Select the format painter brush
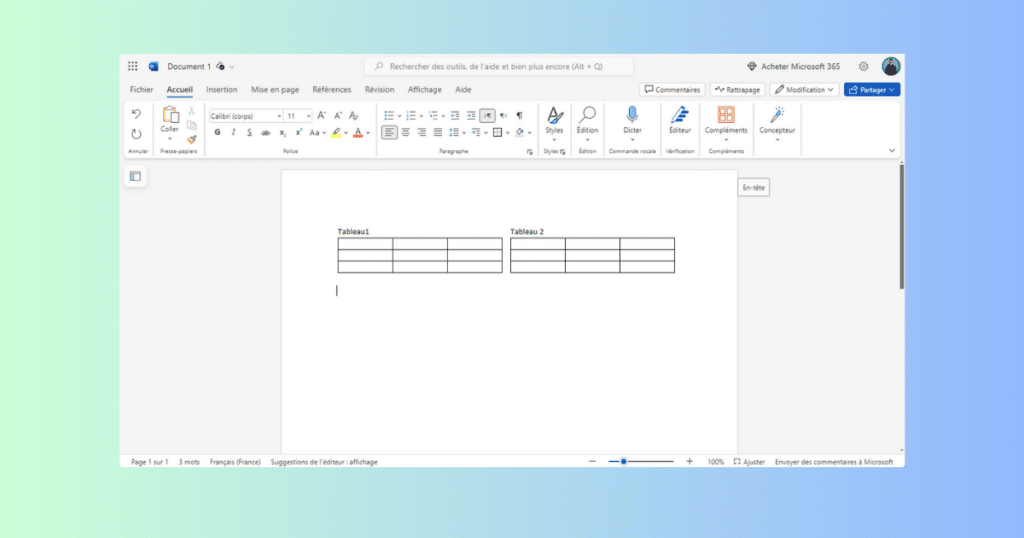This screenshot has height=538, width=1024. [x=191, y=139]
